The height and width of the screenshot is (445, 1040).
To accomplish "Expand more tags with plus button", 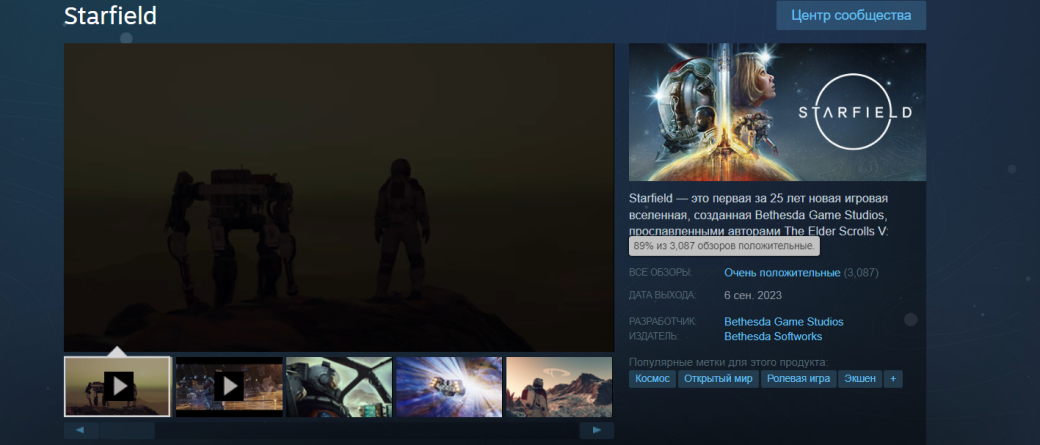I will click(893, 379).
